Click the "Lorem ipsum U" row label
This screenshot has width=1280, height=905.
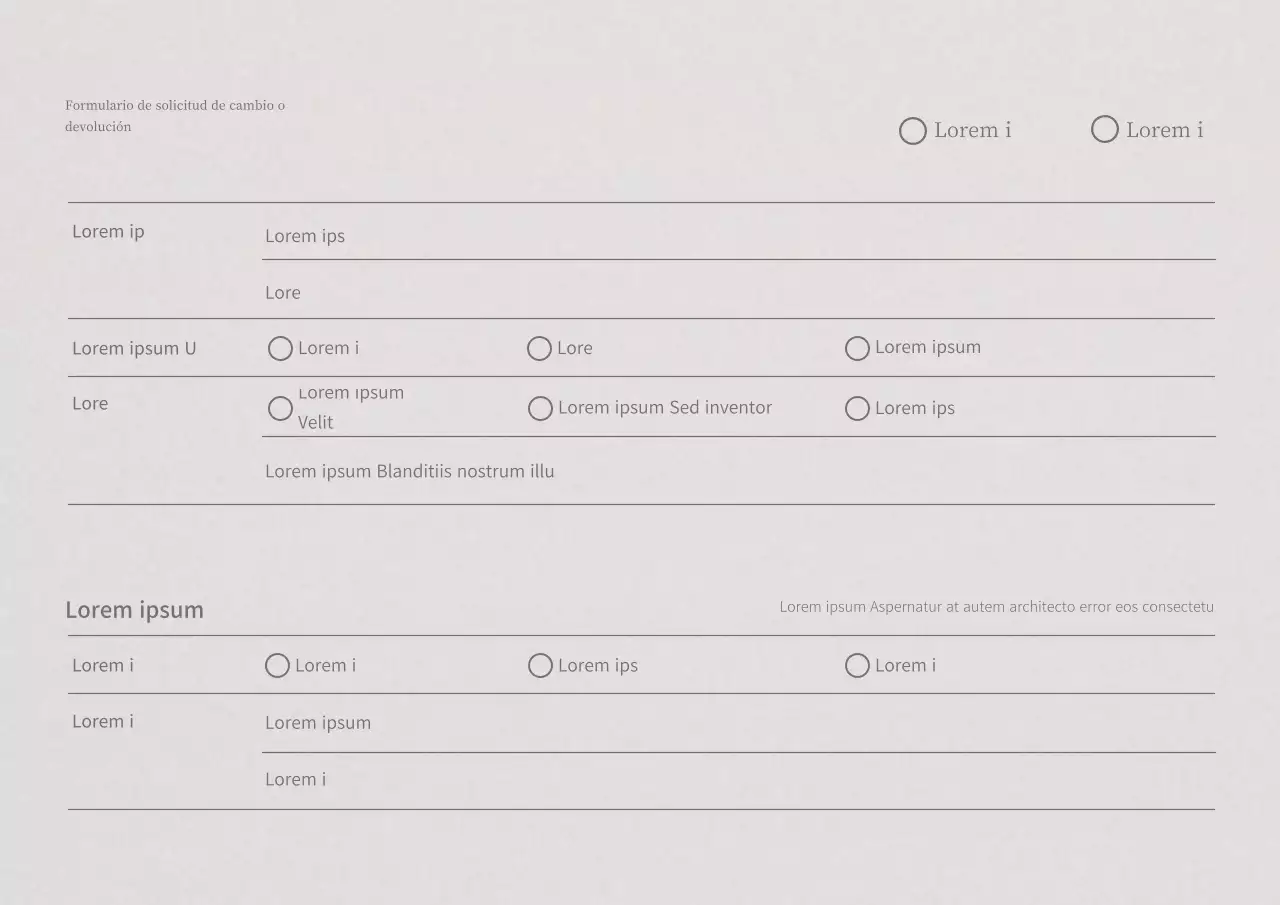point(134,349)
